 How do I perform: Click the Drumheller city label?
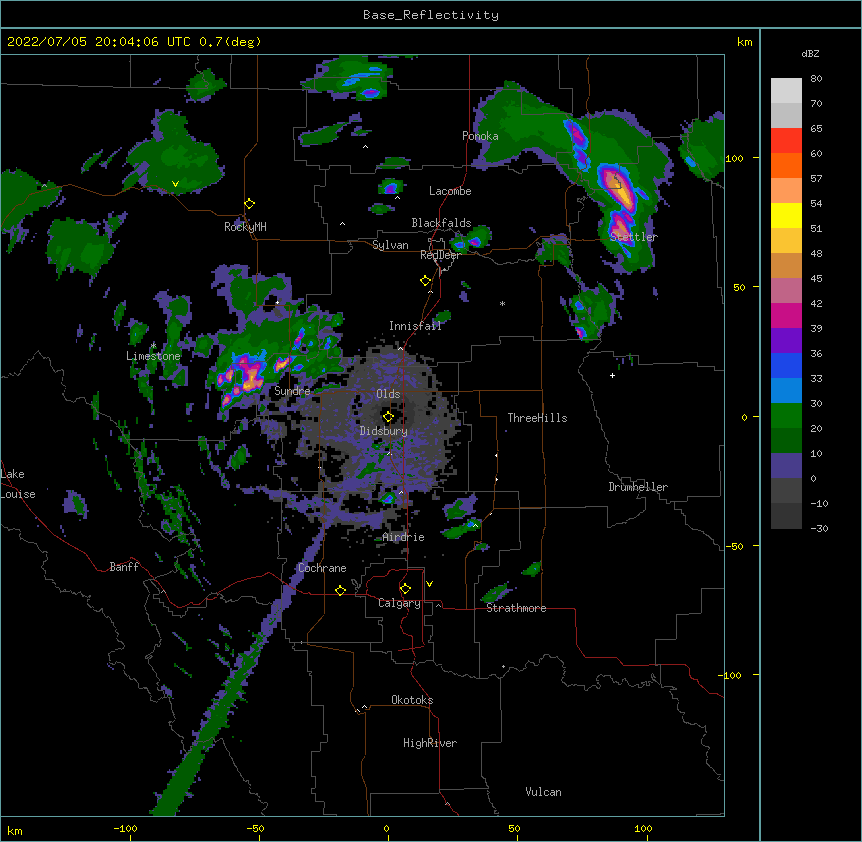click(x=638, y=487)
